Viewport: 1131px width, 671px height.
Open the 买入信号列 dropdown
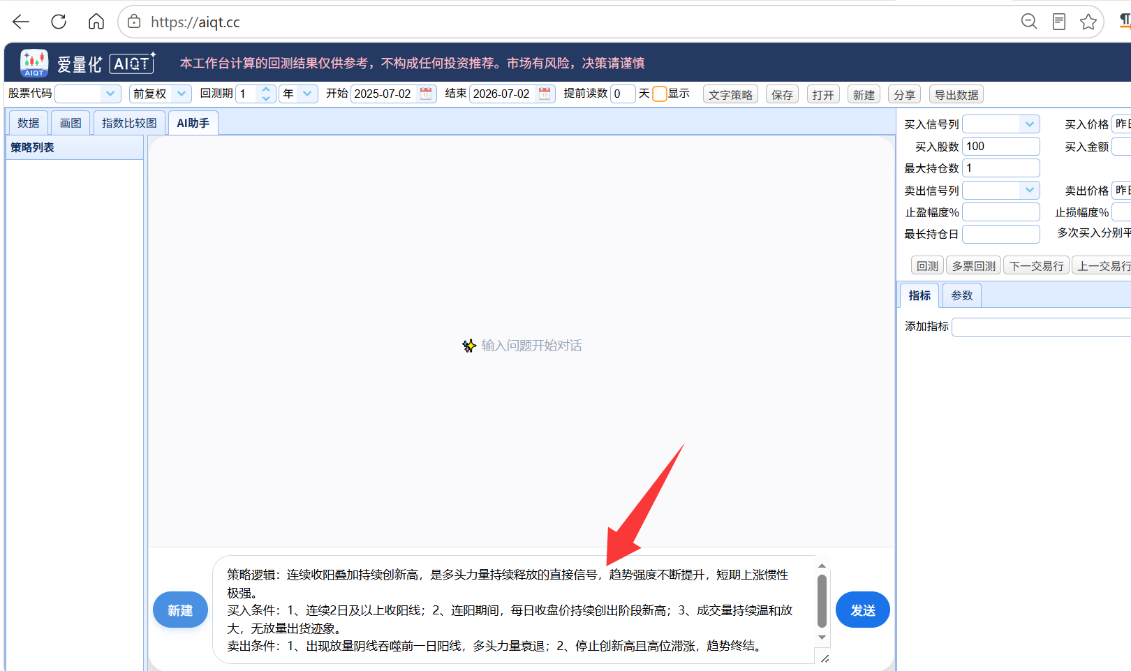coord(1001,124)
